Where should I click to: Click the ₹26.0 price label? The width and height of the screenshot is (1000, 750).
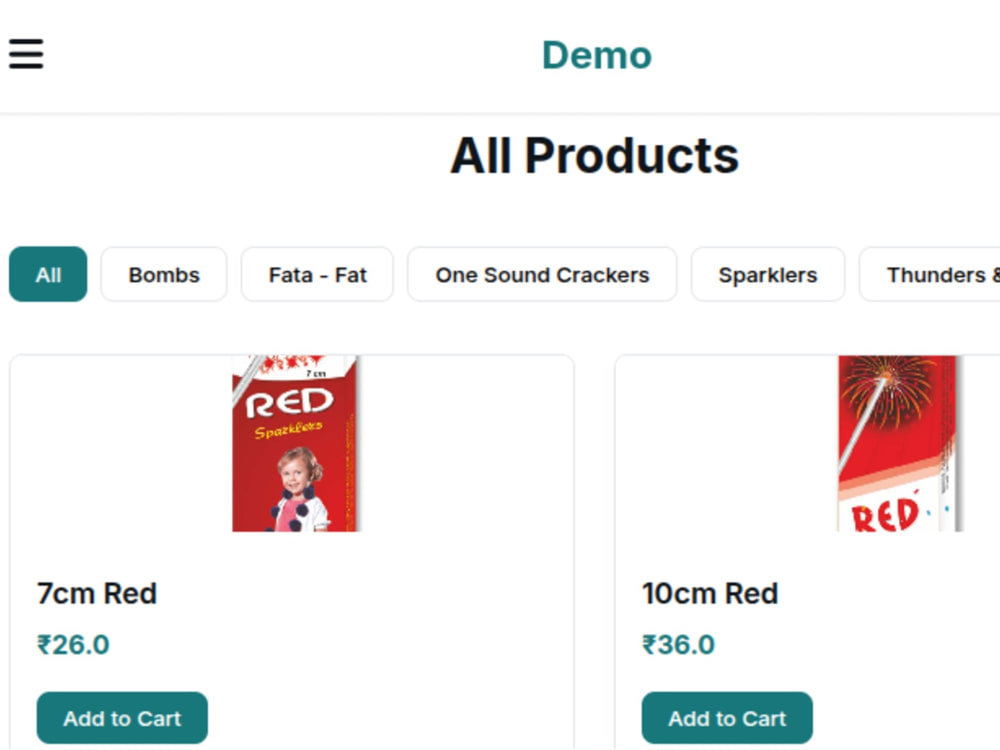(x=73, y=645)
